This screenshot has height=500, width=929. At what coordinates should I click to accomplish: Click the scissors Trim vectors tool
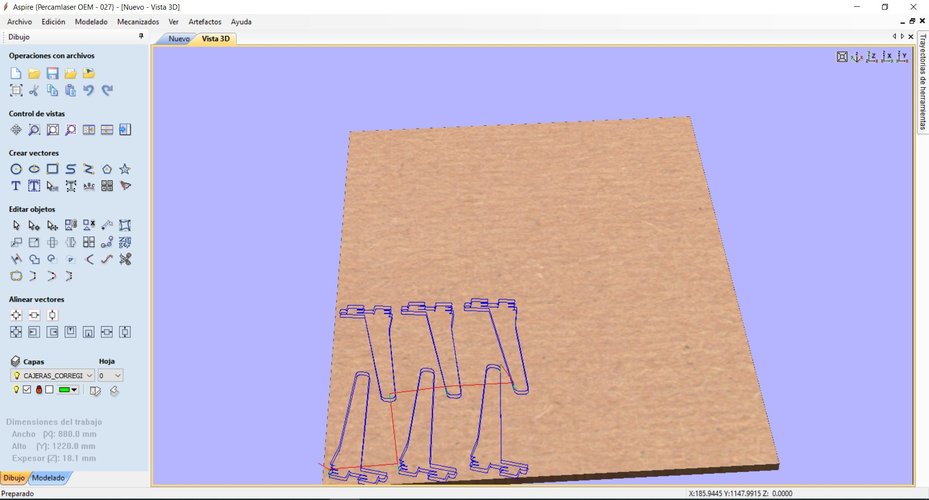coord(125,259)
